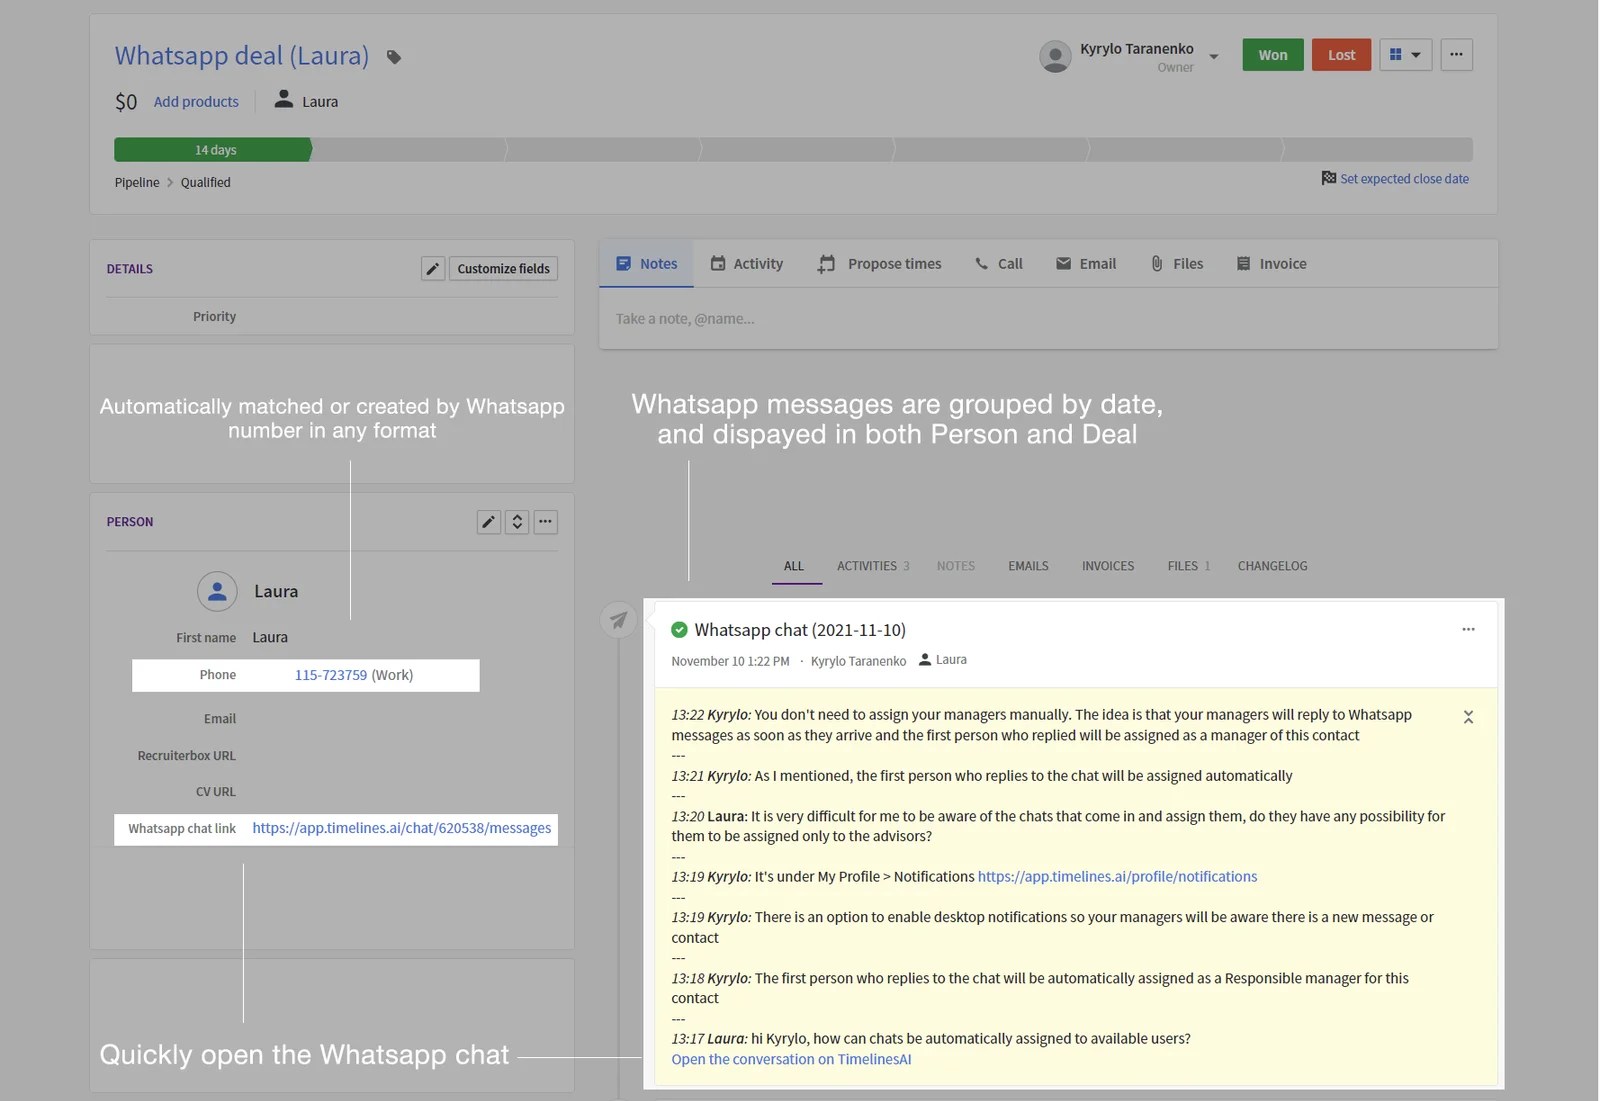Click the tag label icon beside deal title
The height and width of the screenshot is (1101, 1600).
click(x=394, y=57)
